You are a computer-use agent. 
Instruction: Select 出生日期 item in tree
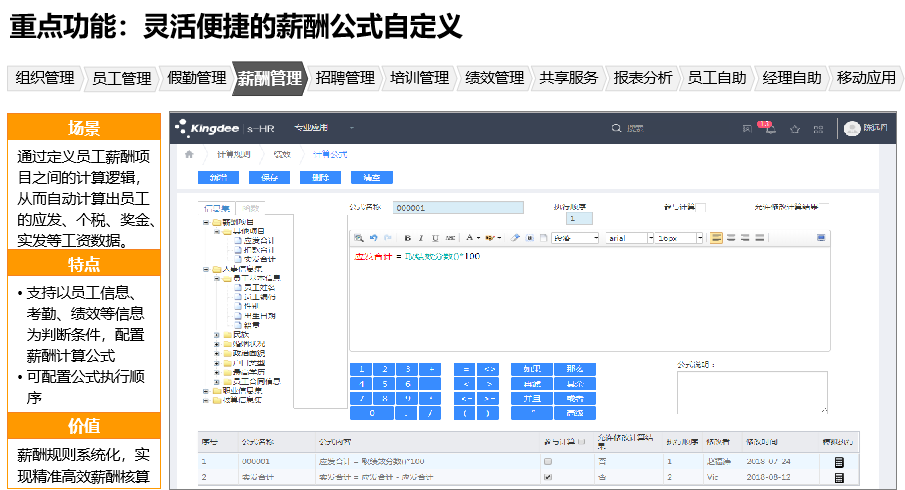point(259,316)
